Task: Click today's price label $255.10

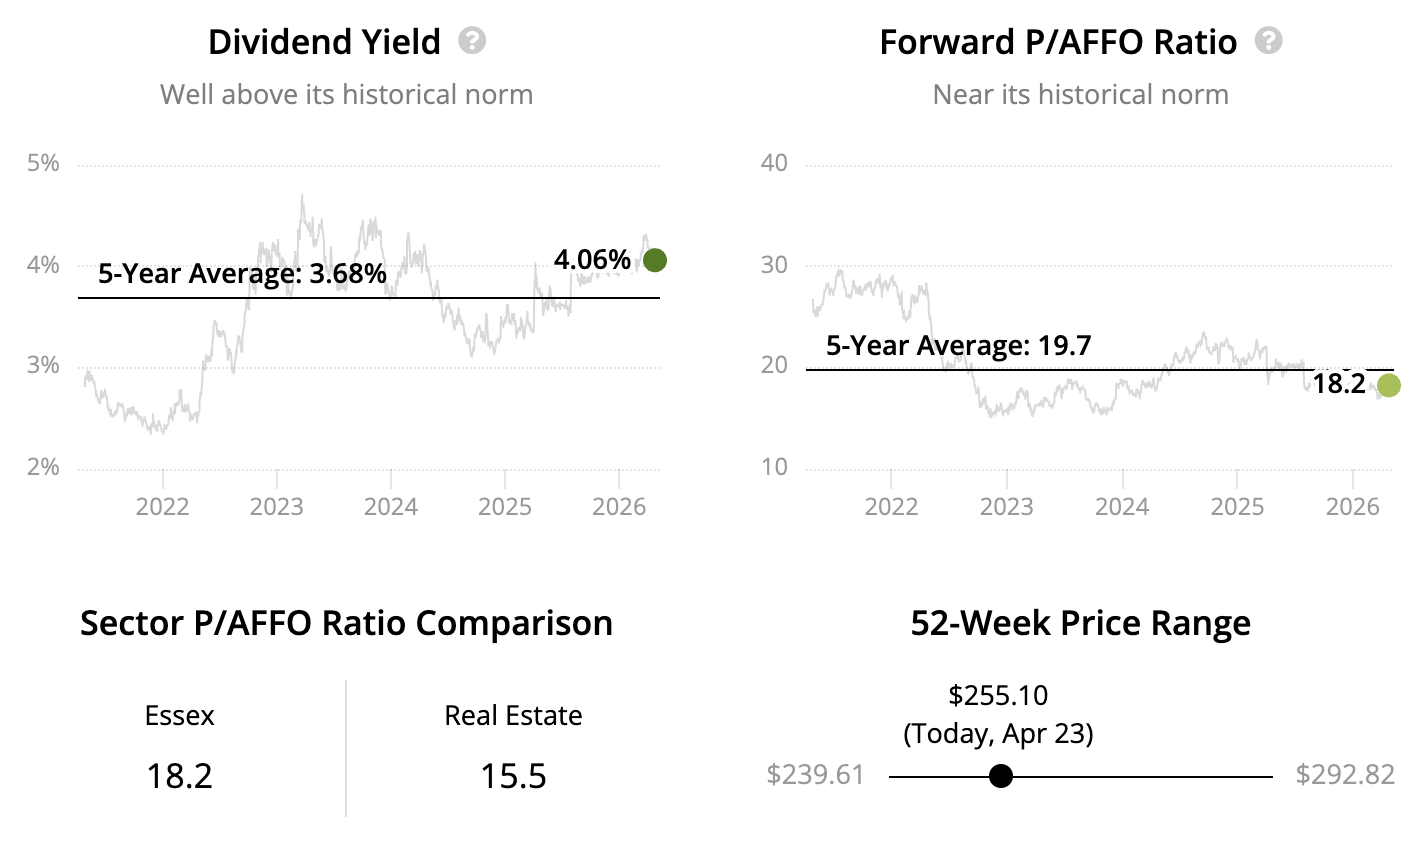Action: 998,695
